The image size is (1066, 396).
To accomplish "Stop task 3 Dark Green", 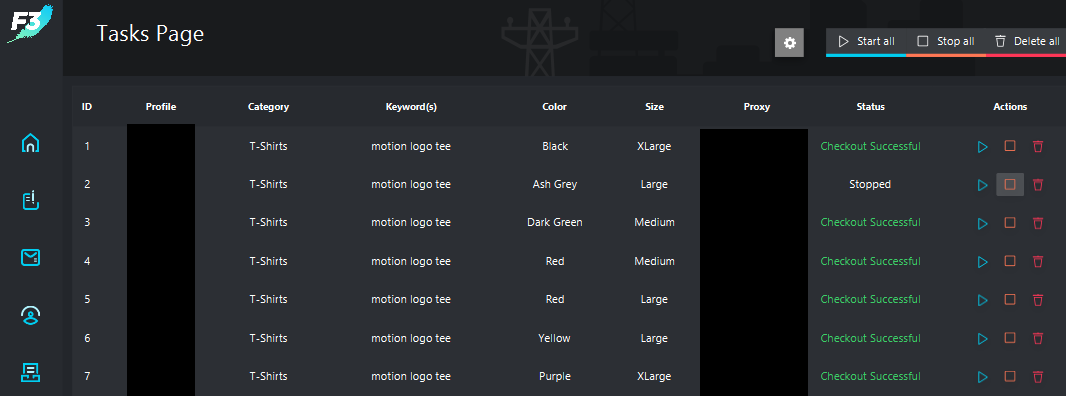I will pyautogui.click(x=1010, y=222).
